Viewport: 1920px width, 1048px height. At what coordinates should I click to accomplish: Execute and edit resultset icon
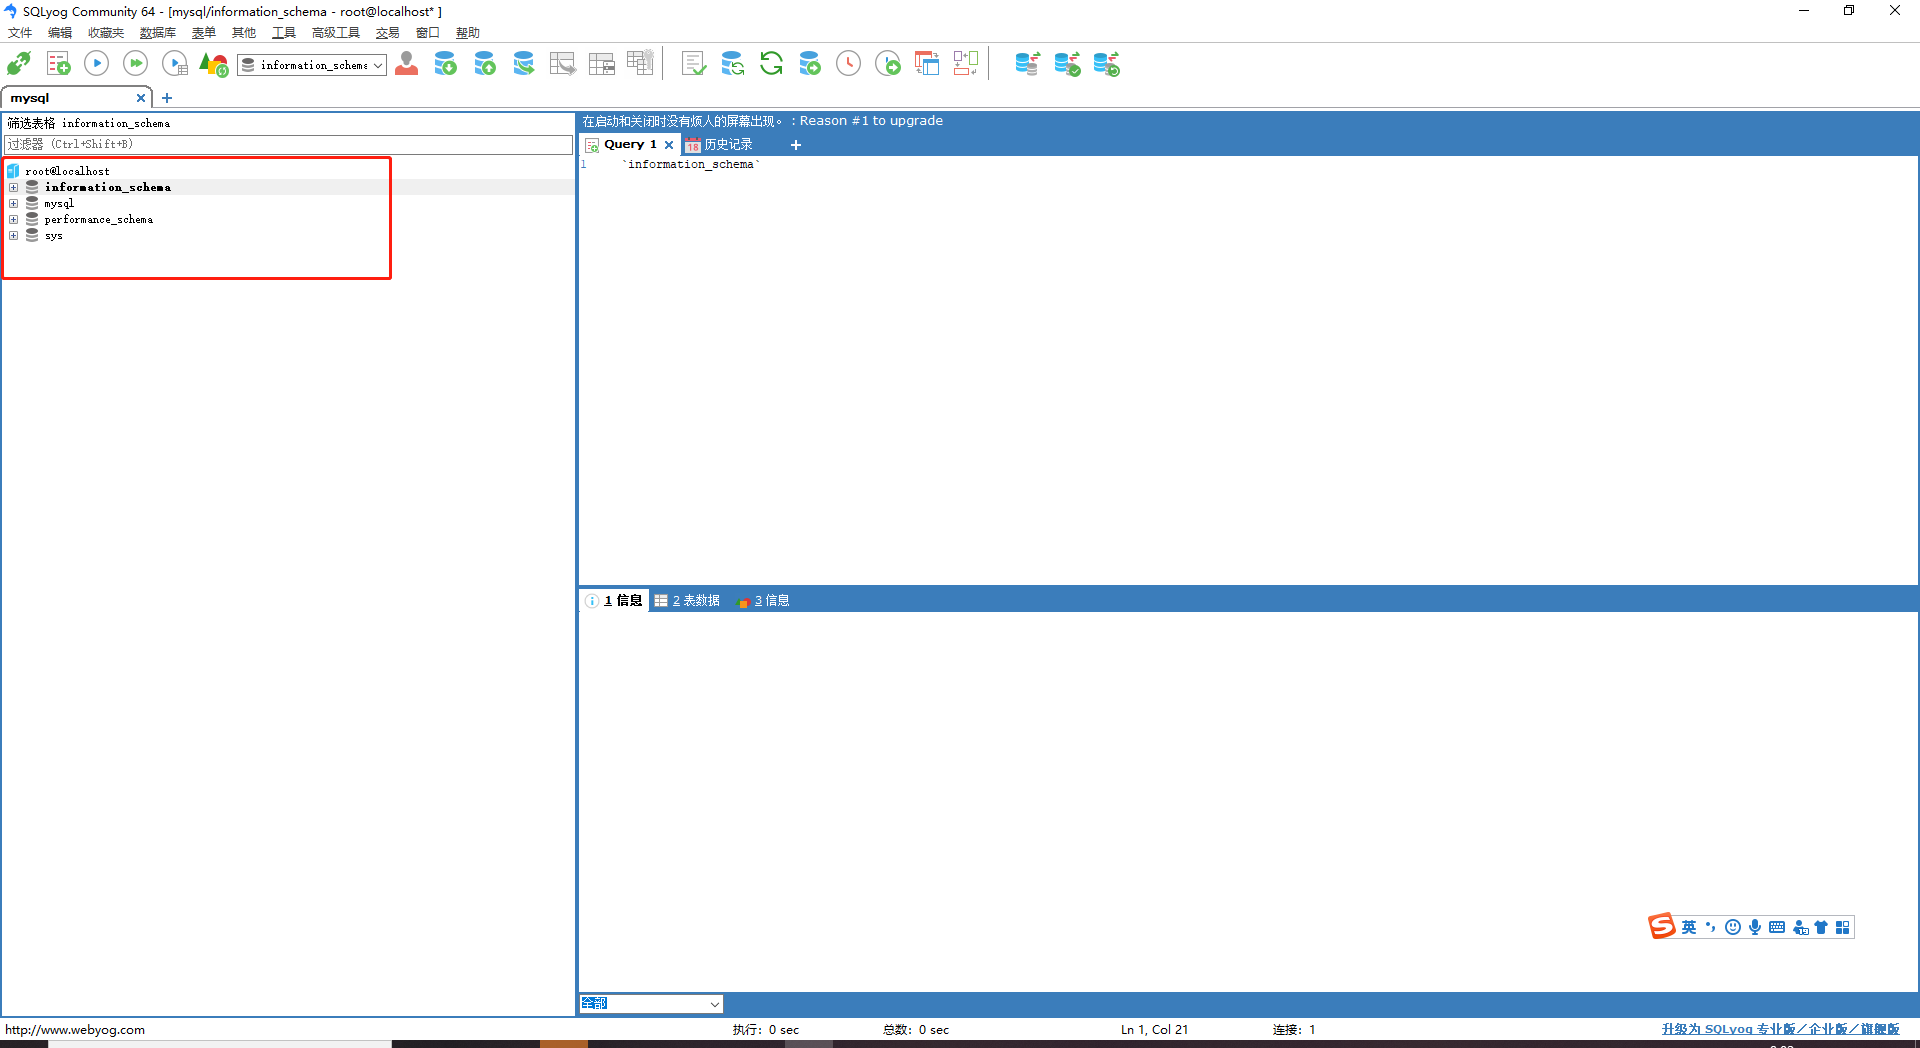[x=175, y=64]
